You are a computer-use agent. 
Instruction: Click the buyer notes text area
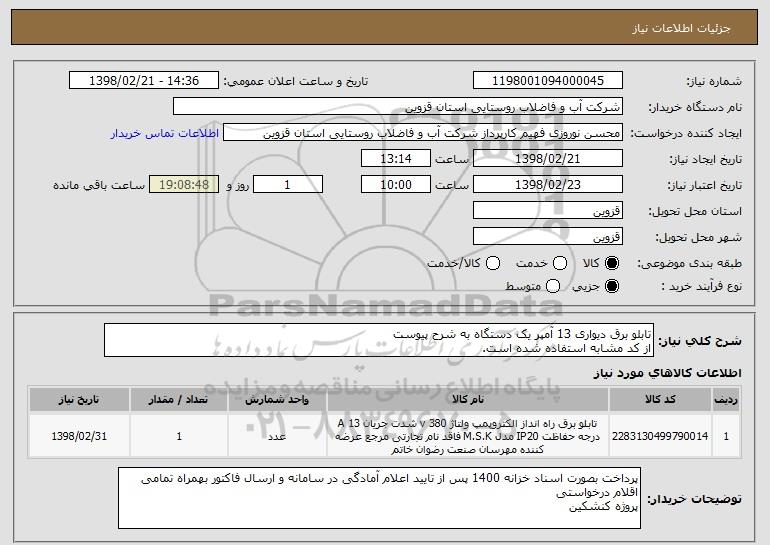point(379,498)
